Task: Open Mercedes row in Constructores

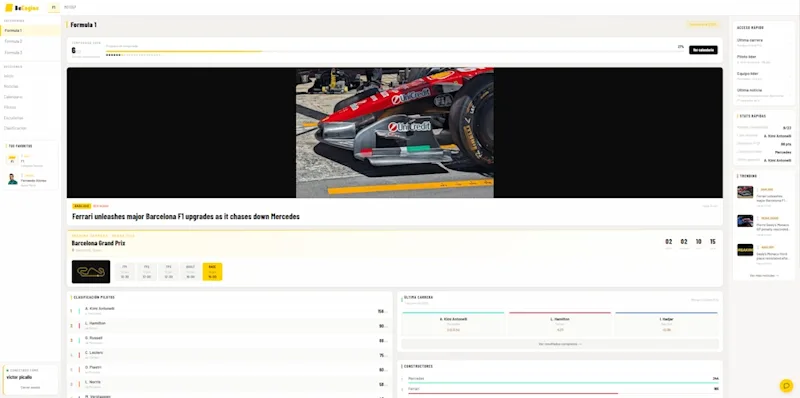Action: coord(560,380)
